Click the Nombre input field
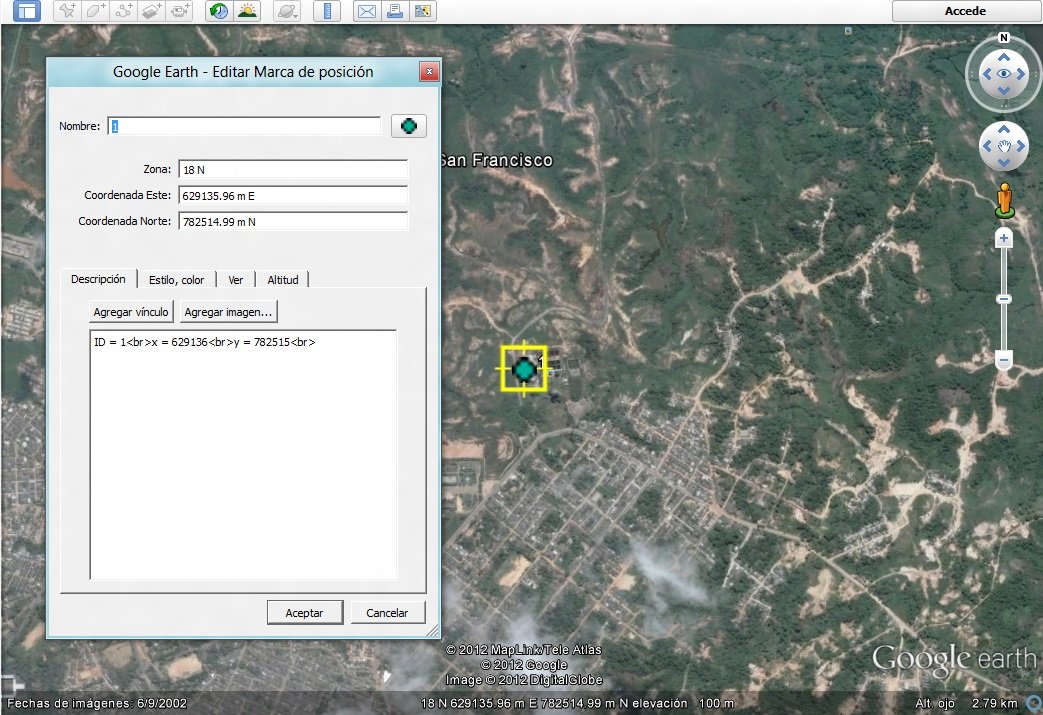 point(244,126)
